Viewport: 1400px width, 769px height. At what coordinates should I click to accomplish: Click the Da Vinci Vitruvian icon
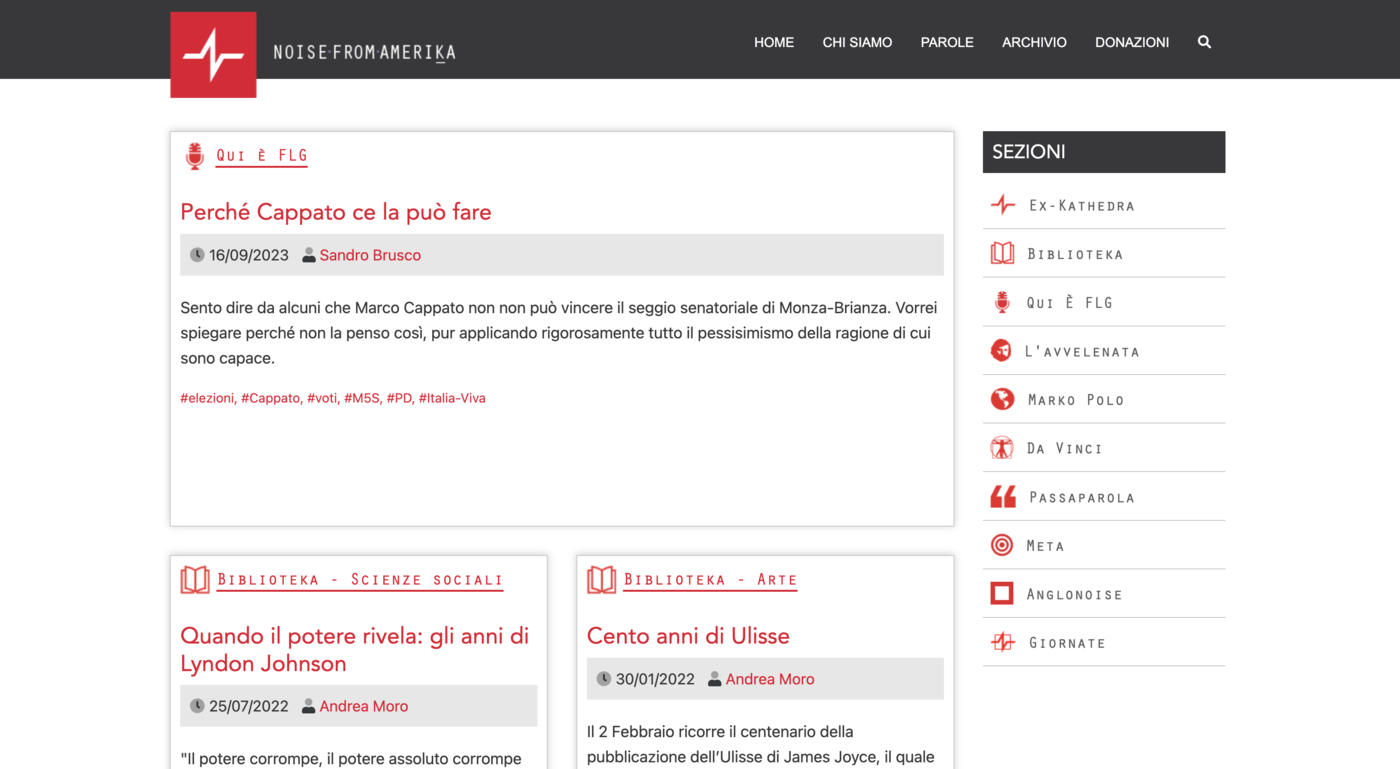click(1002, 448)
